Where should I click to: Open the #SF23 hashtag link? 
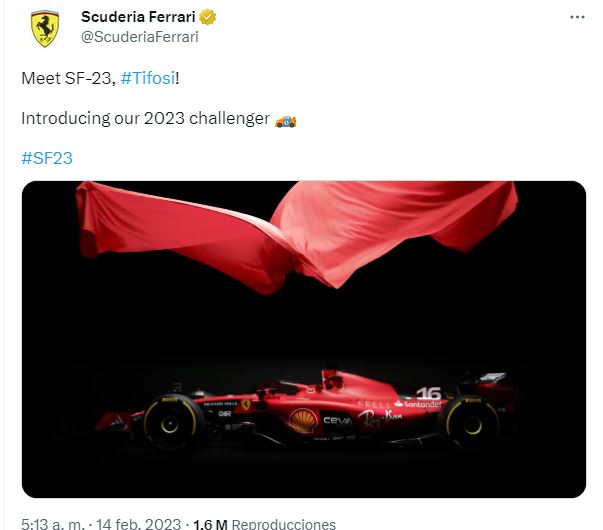[x=46, y=158]
